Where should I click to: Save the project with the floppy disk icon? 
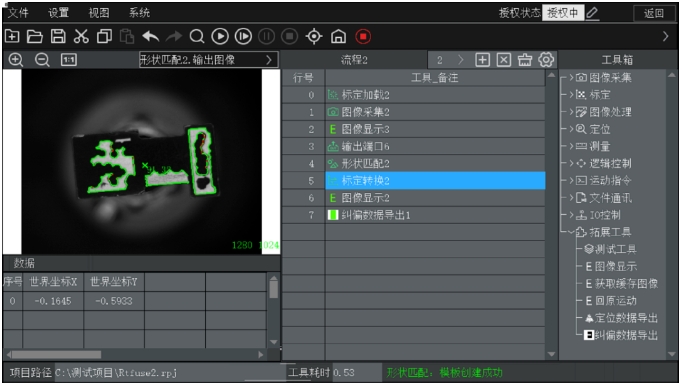pyautogui.click(x=58, y=36)
